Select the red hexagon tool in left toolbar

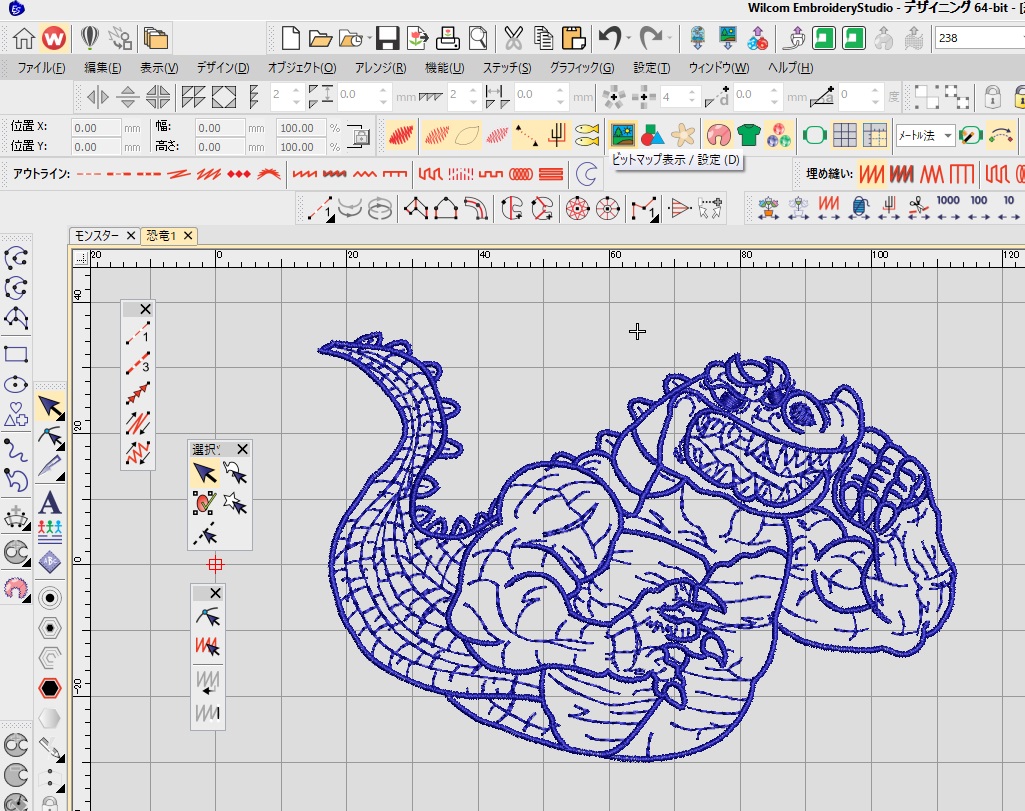[x=50, y=688]
